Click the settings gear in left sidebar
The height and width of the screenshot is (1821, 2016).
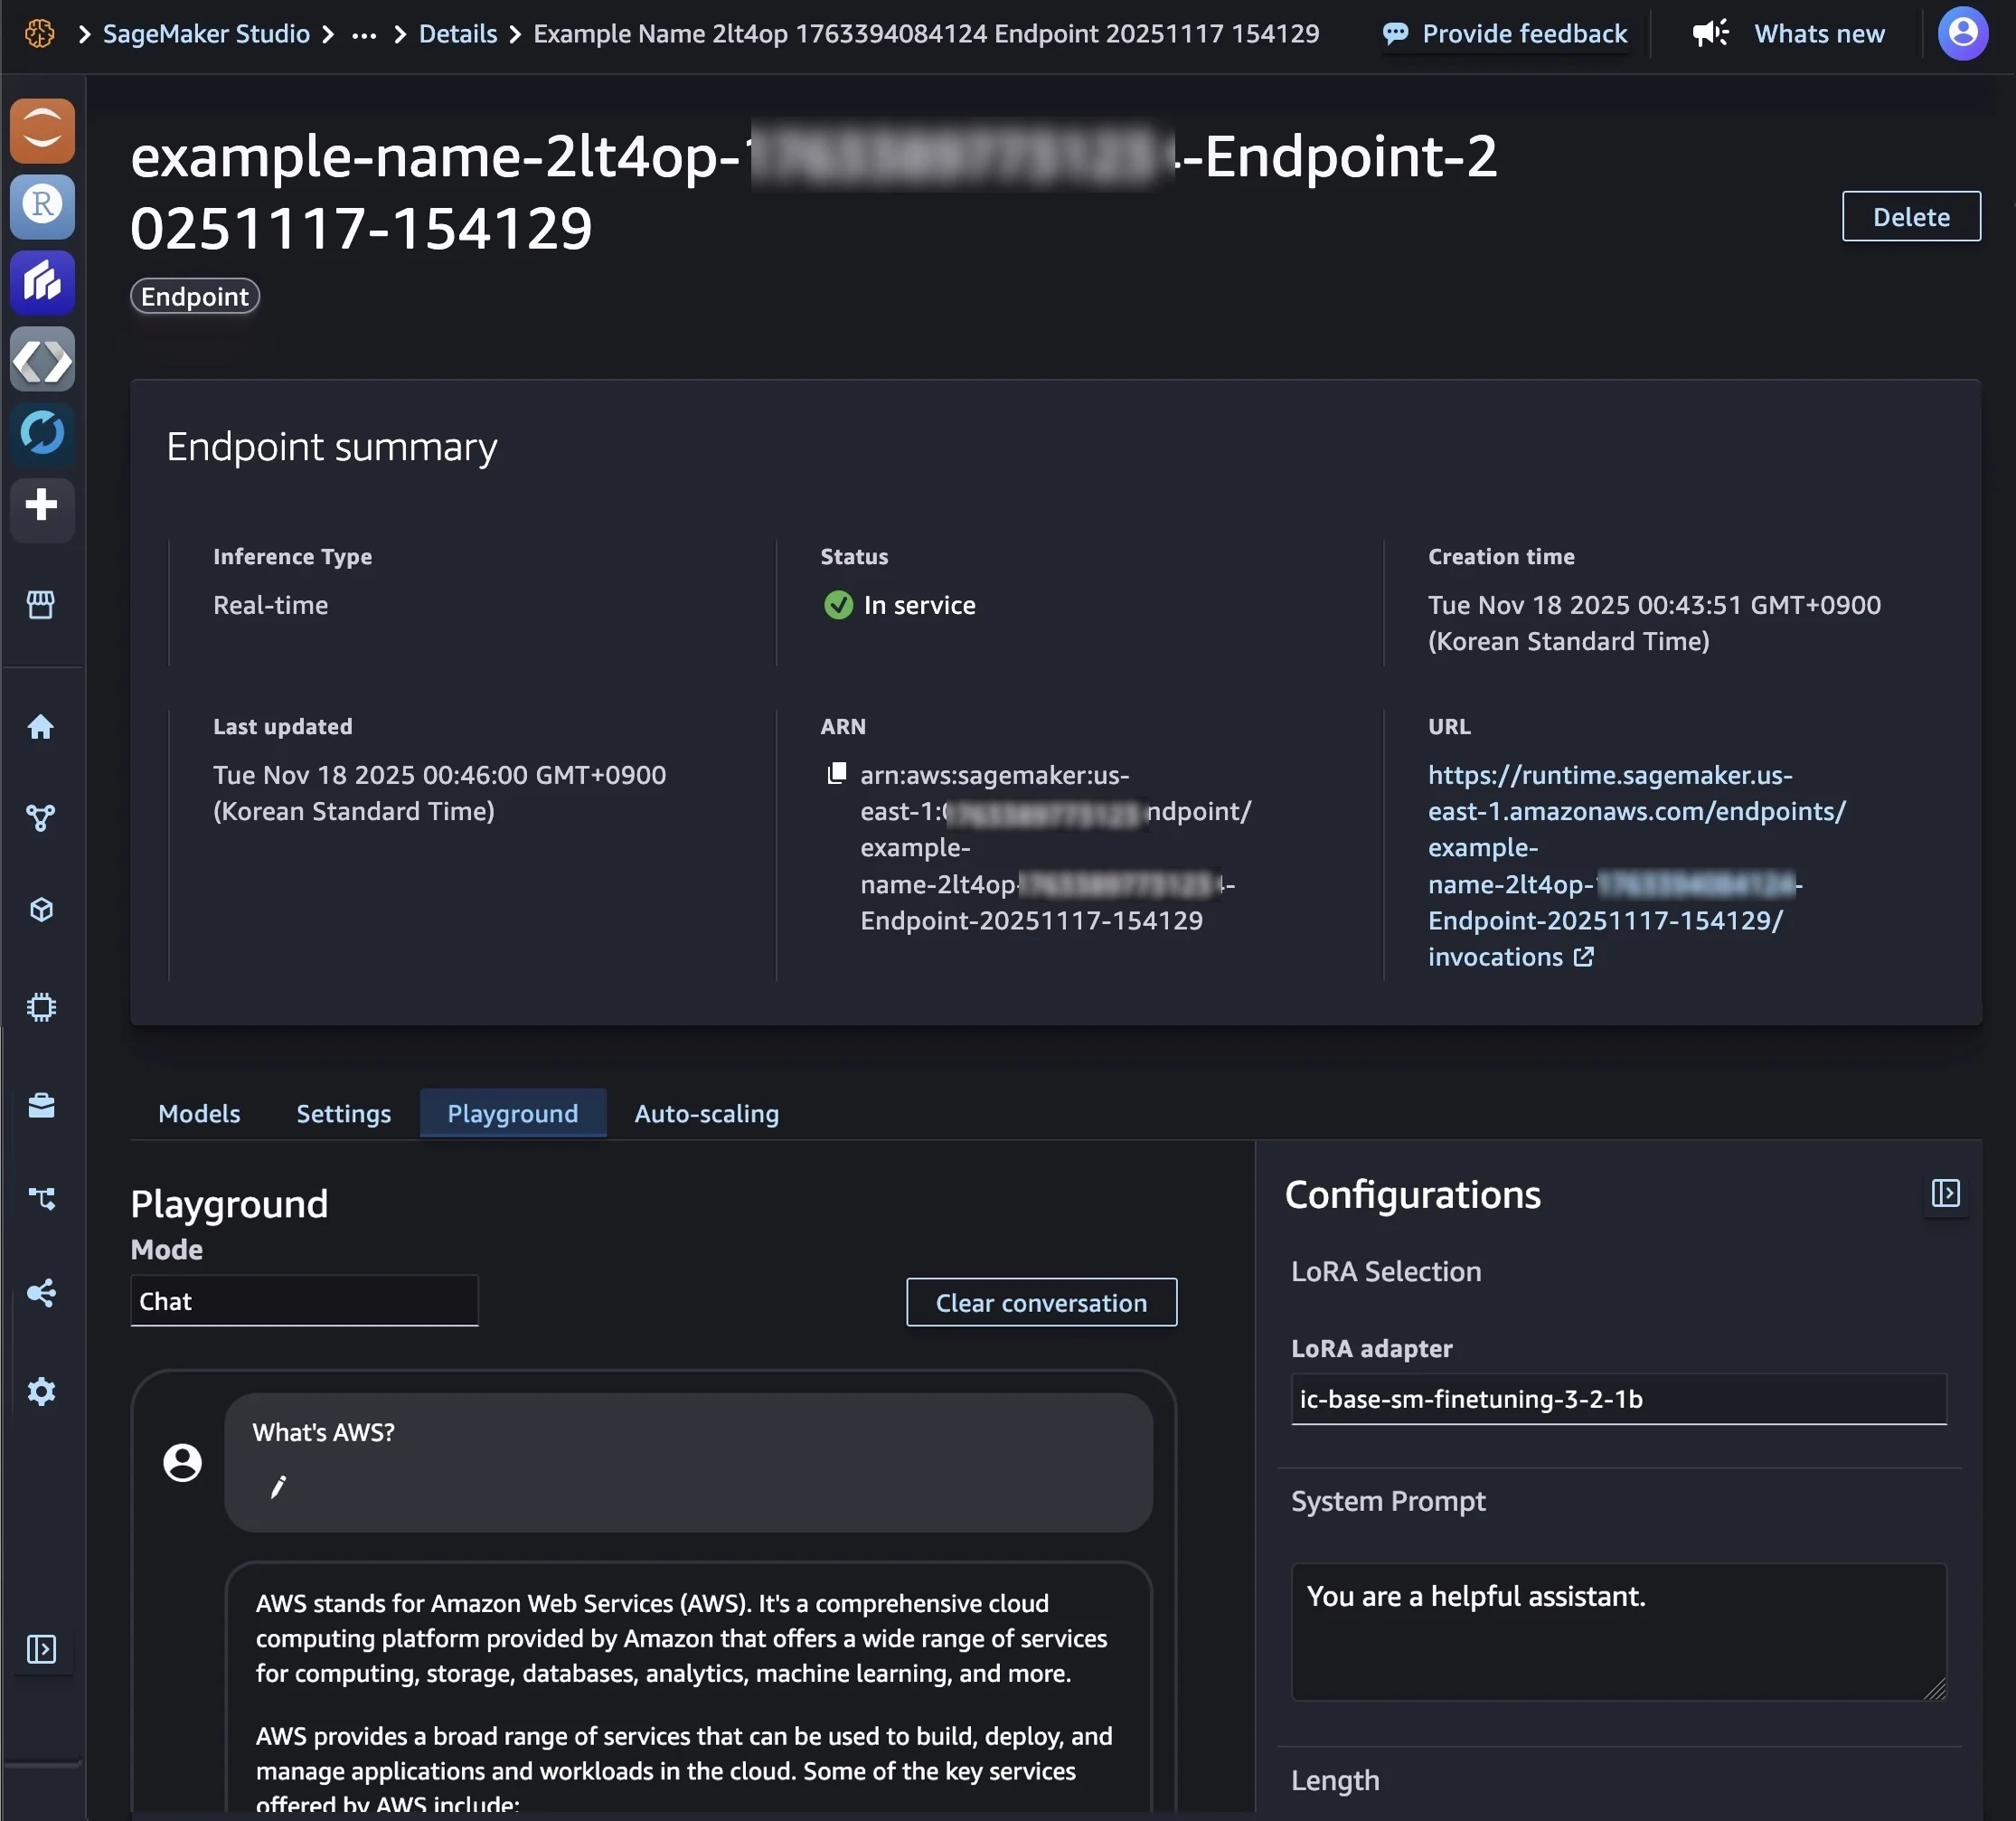(x=41, y=1391)
